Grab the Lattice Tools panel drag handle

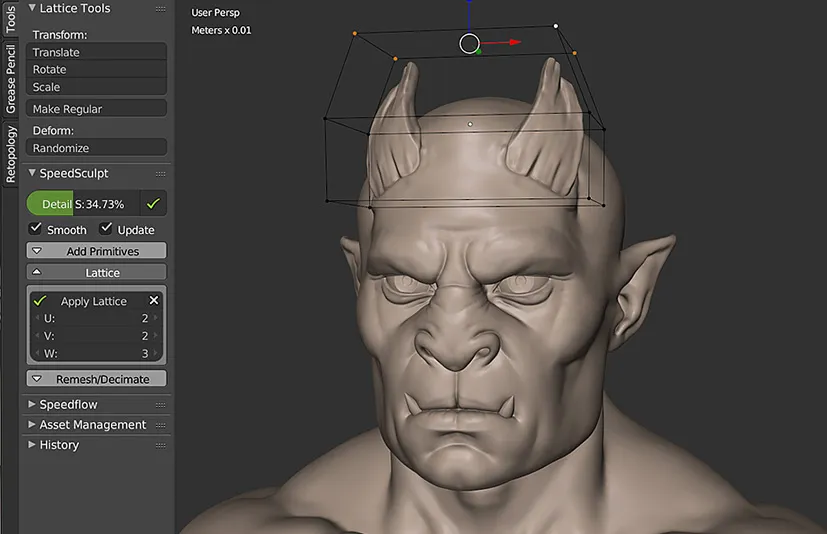(x=160, y=9)
